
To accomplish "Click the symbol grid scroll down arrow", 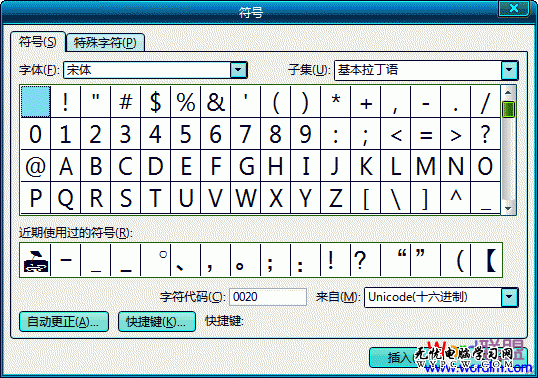I will [508, 208].
